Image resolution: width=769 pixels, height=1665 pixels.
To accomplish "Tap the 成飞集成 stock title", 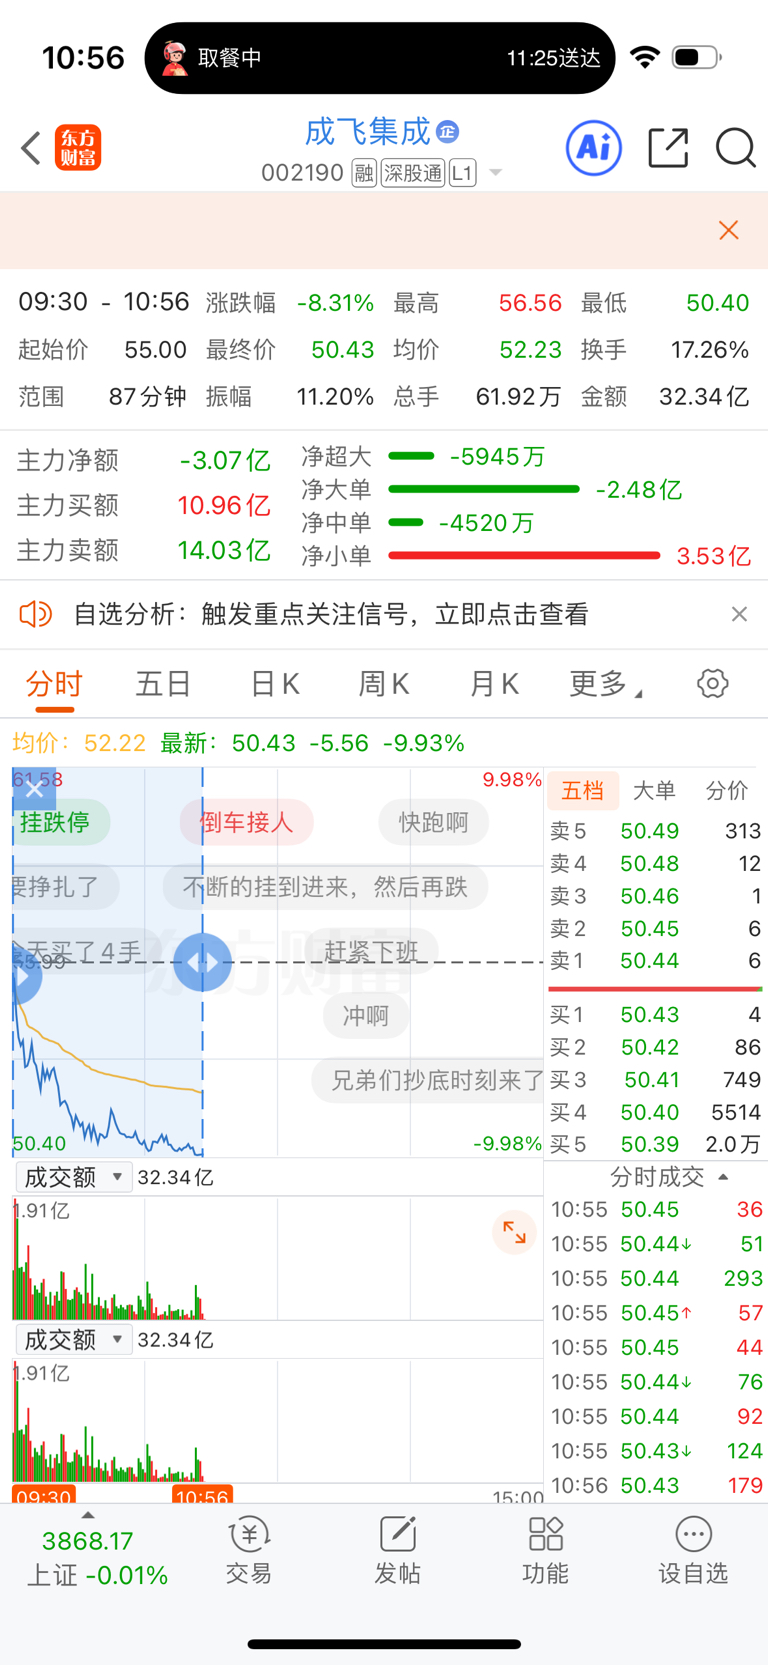I will [x=367, y=131].
